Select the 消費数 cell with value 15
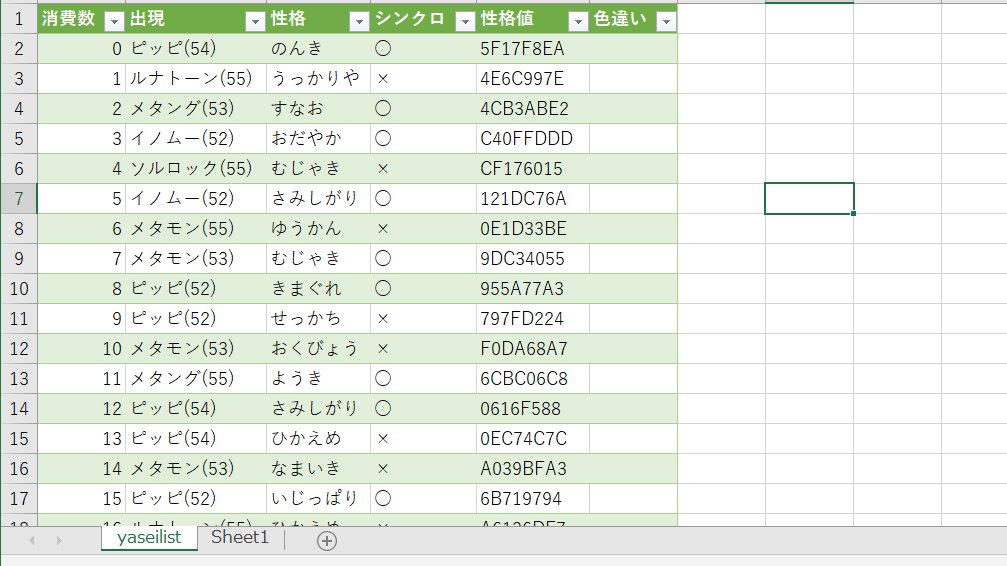Viewport: 1007px width, 566px height. 81,499
